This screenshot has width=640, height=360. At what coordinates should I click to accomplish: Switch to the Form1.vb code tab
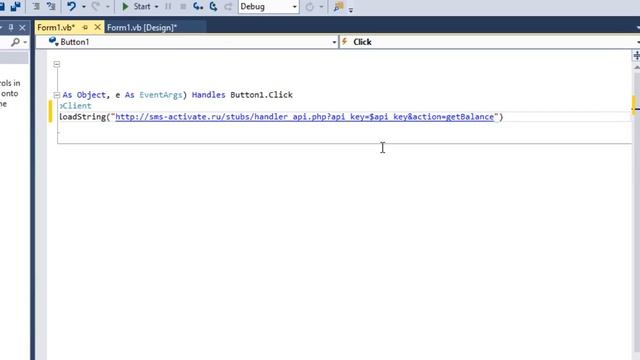[x=56, y=27]
